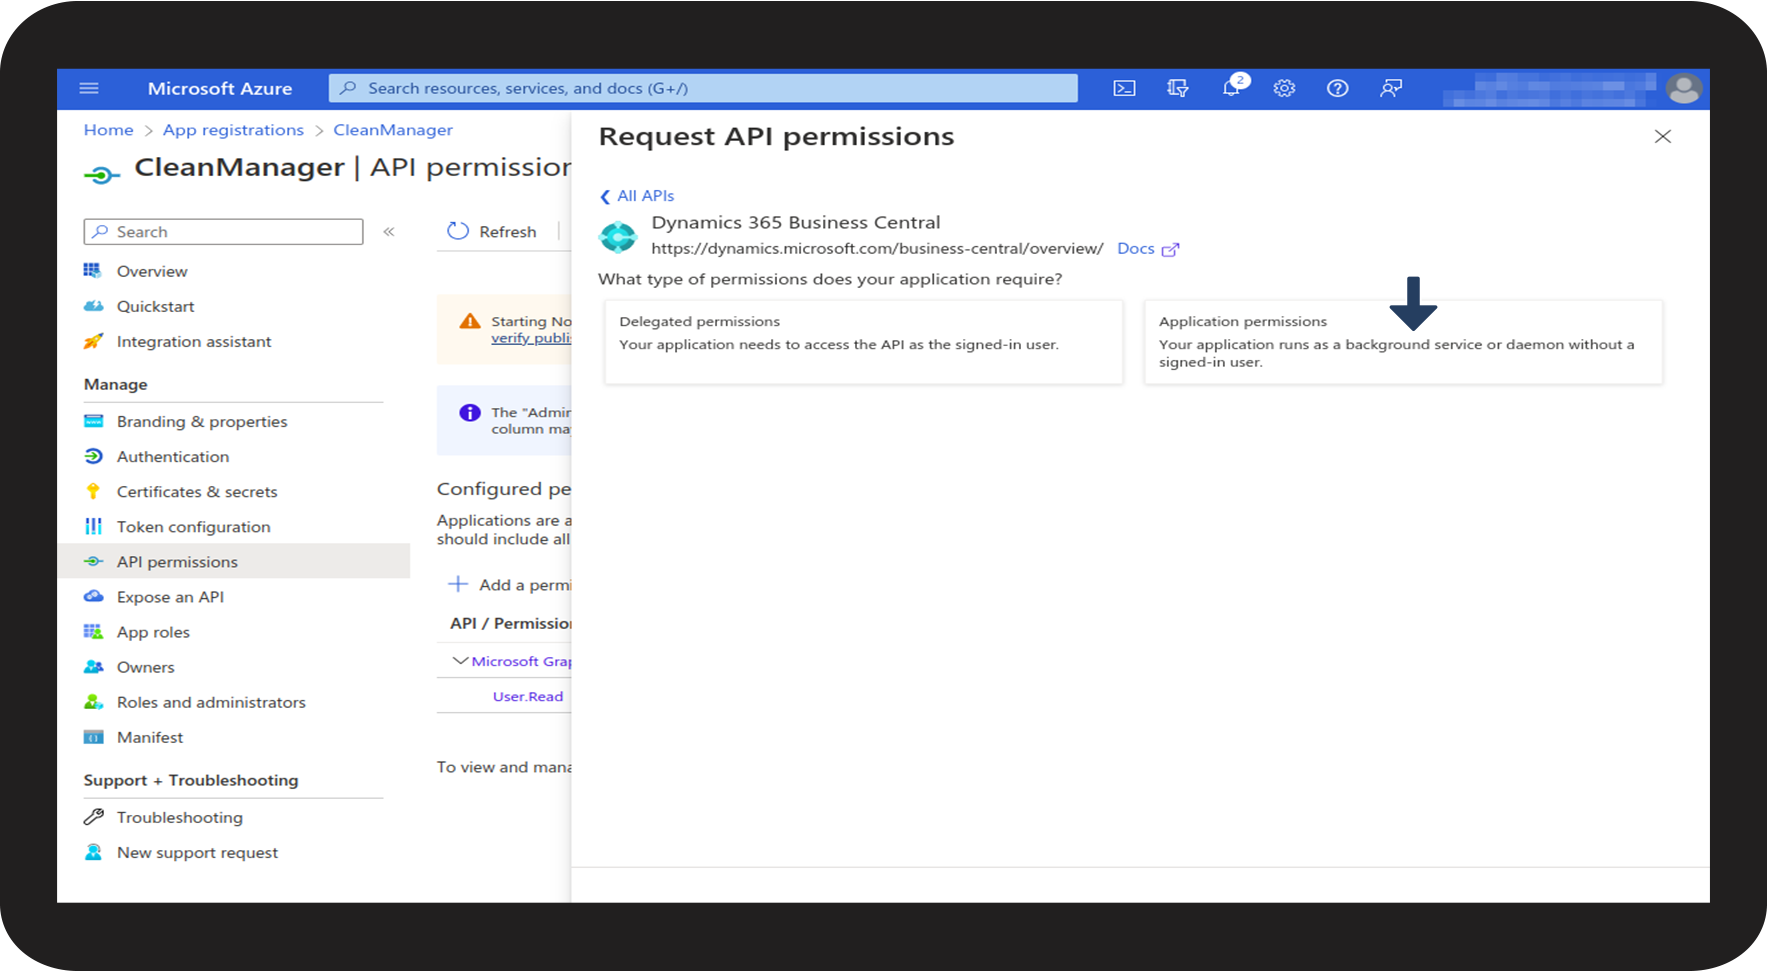Click the Add a permission plus icon
Screen dimensions: 1767x971
tap(458, 584)
